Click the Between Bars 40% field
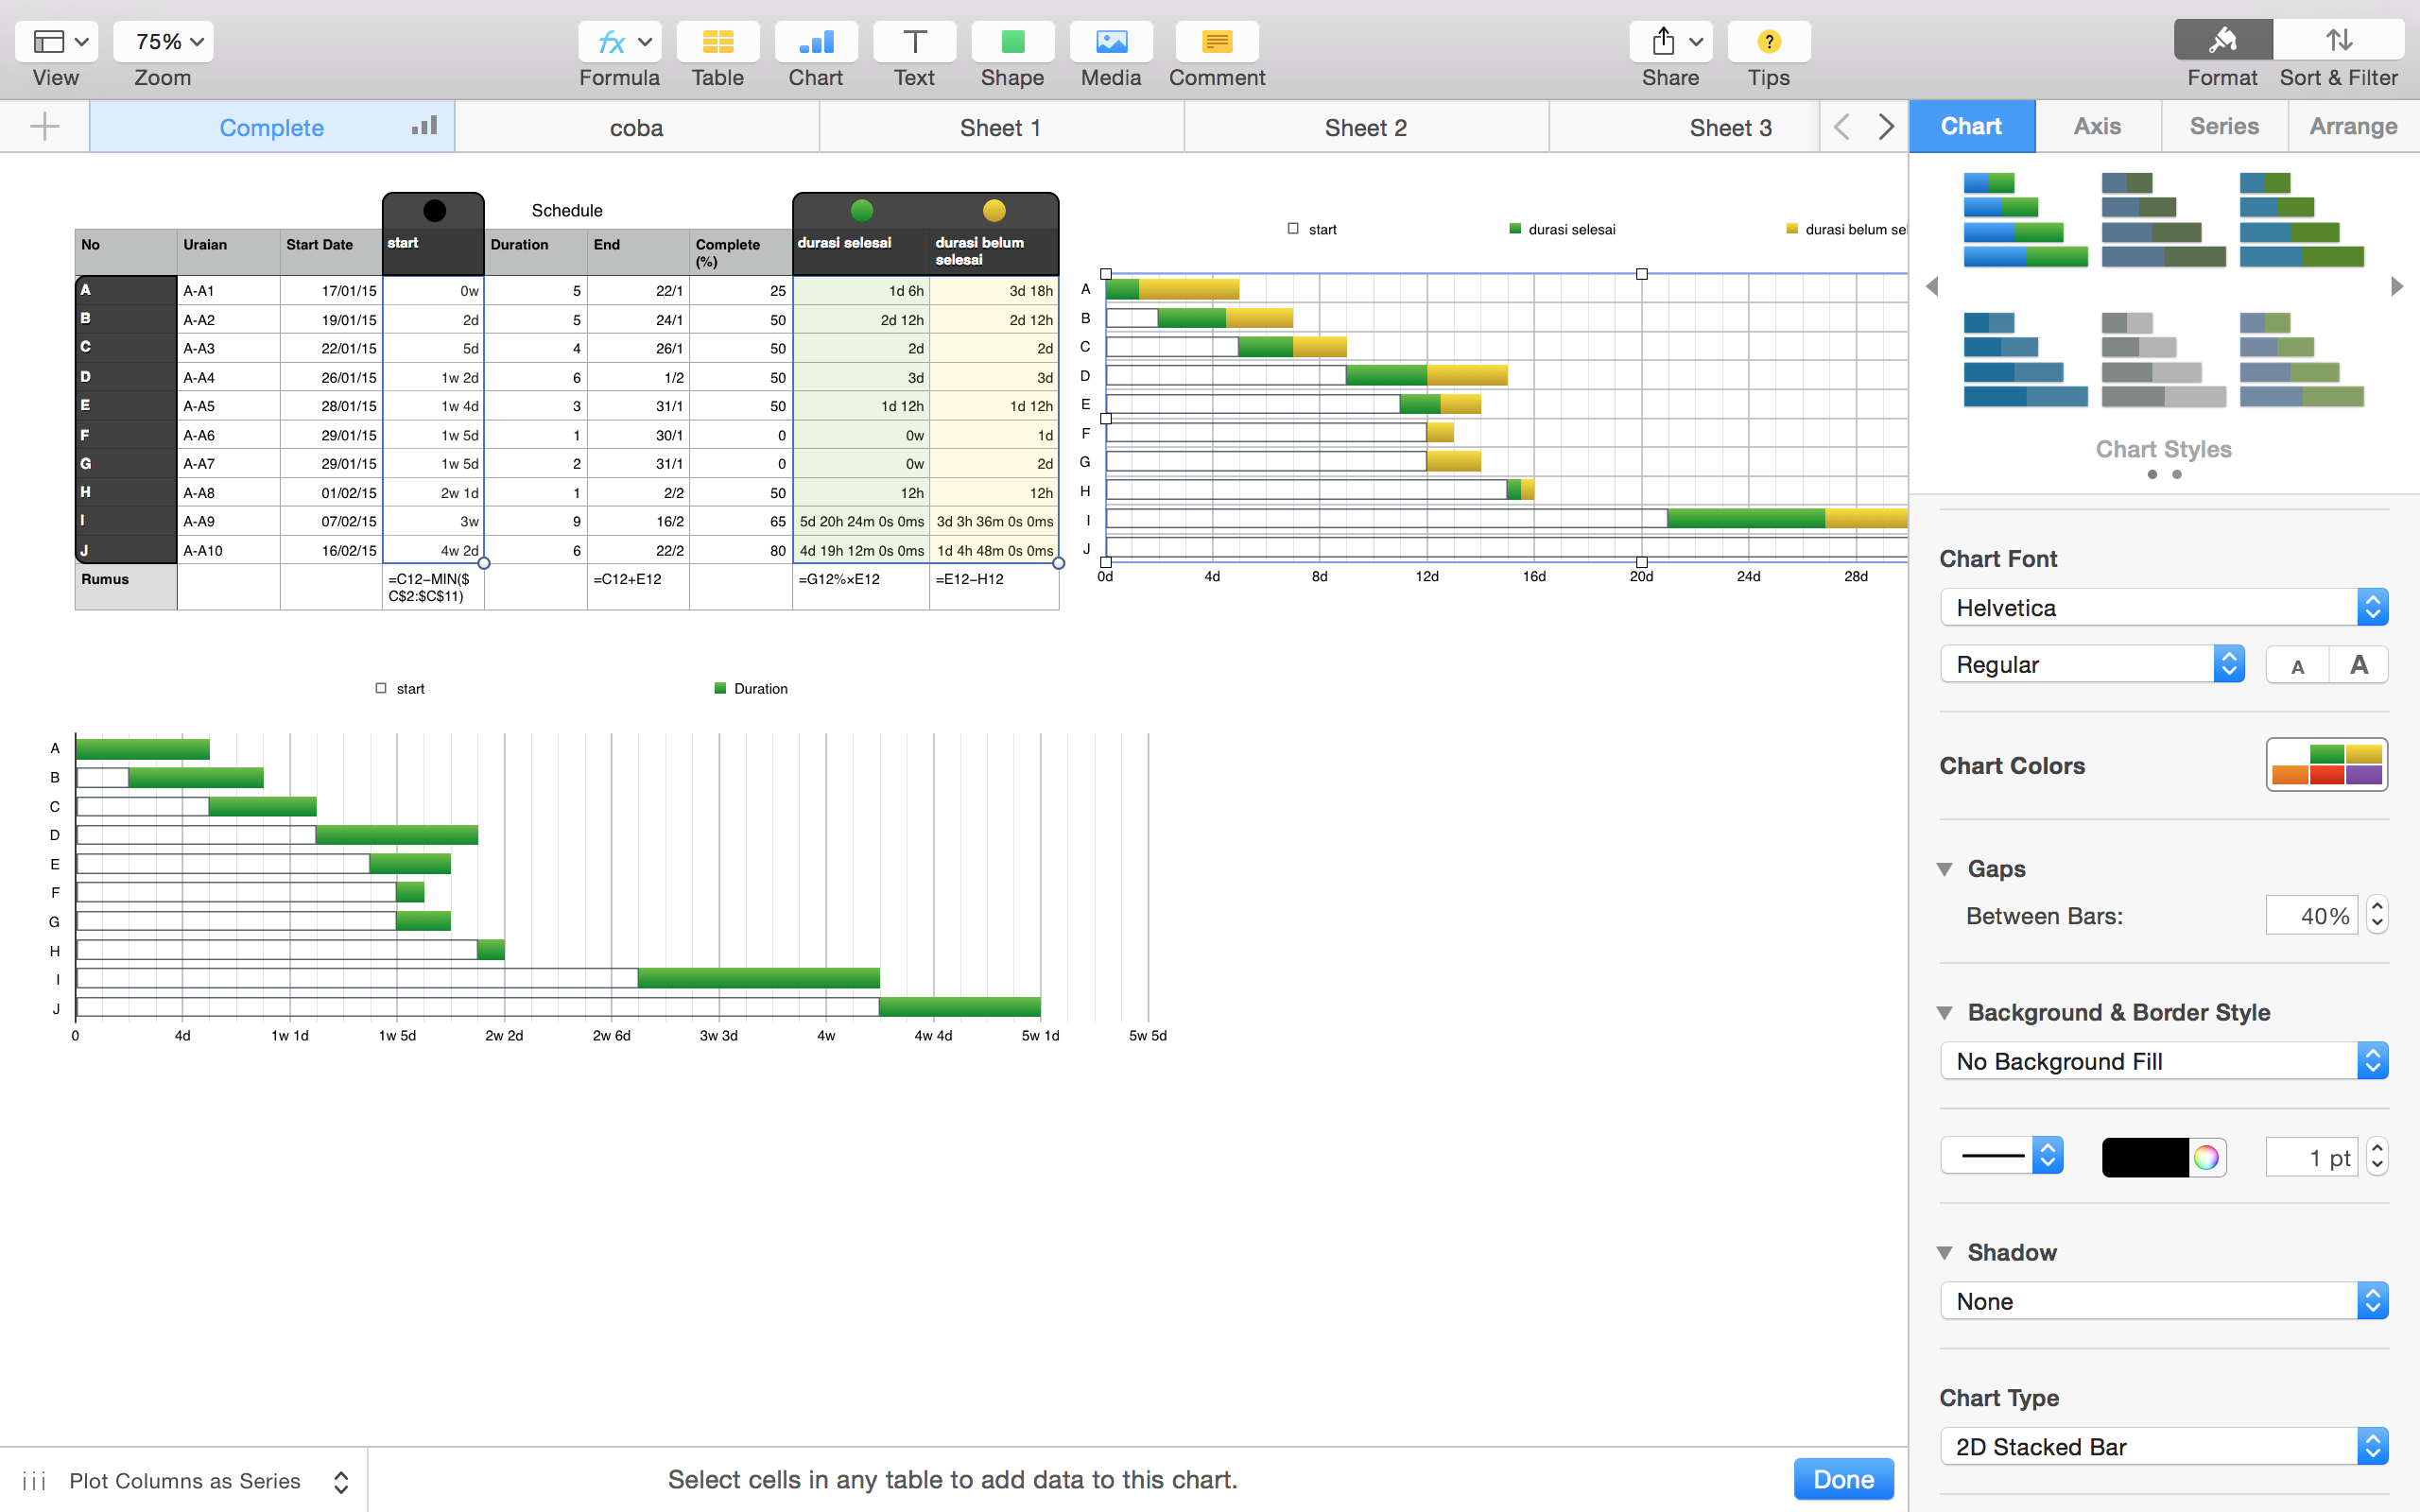This screenshot has height=1512, width=2420. point(2311,916)
